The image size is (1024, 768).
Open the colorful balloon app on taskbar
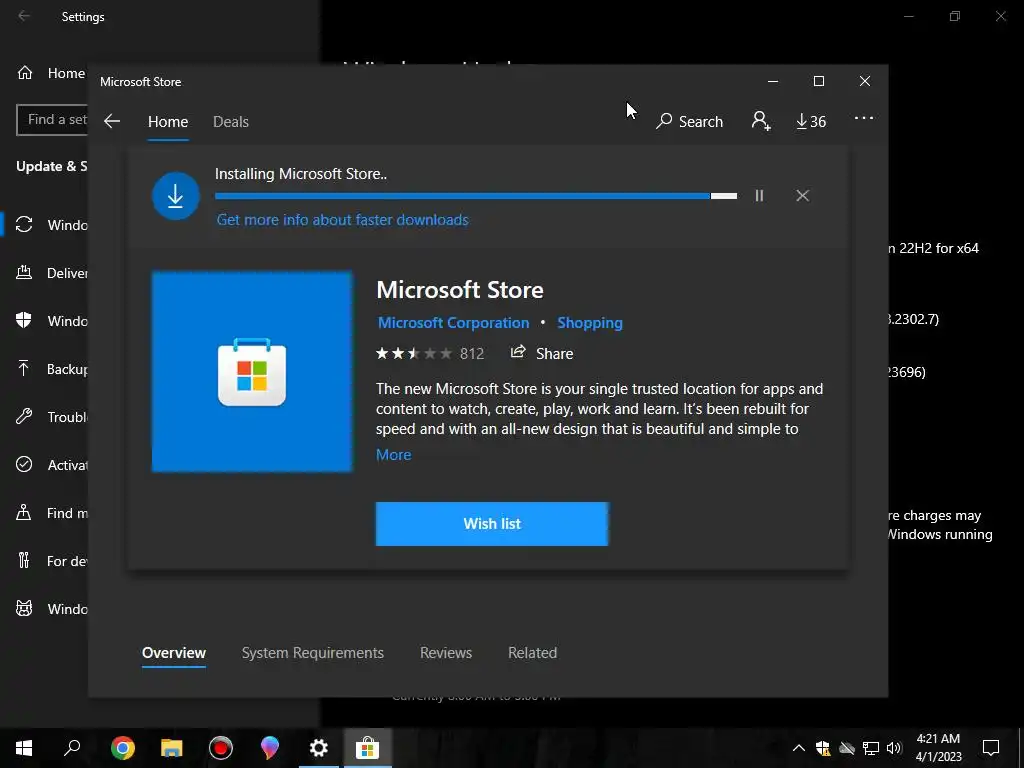[270, 748]
